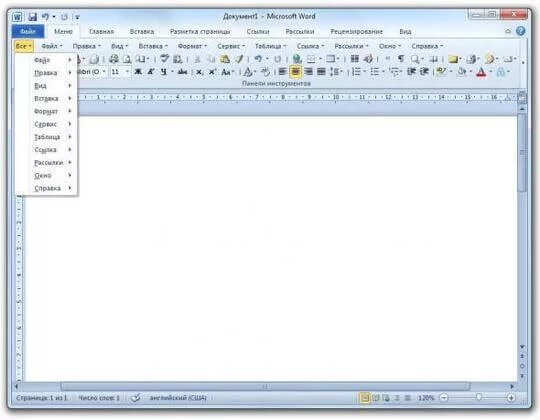Click the red font color icon
540x420 pixels.
click(x=481, y=72)
